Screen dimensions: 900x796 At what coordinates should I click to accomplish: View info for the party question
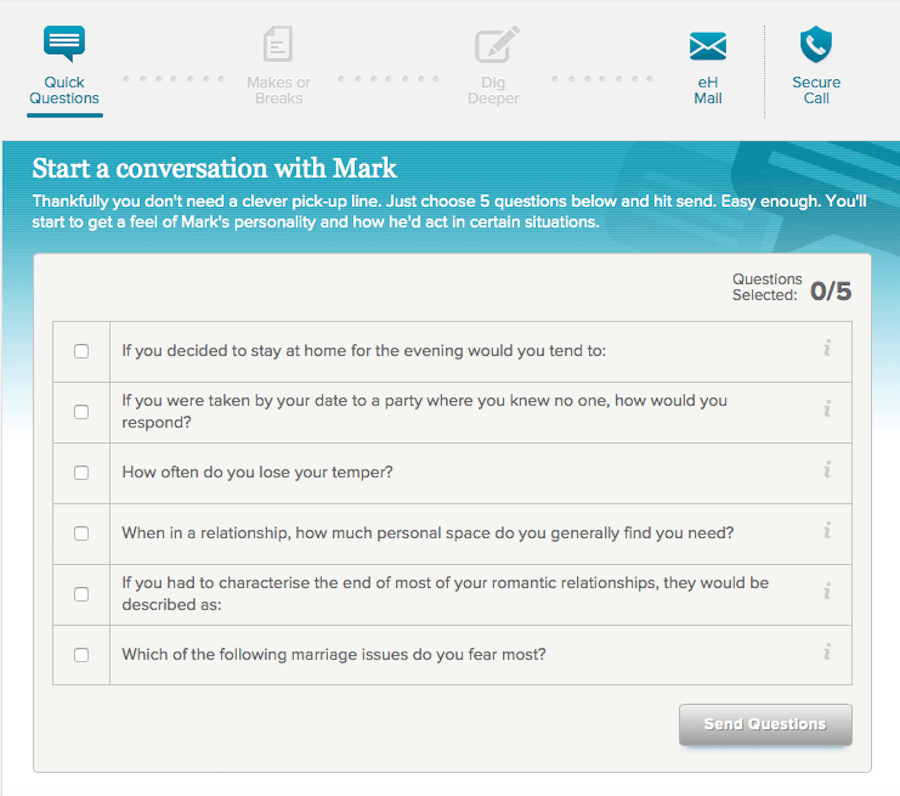(x=827, y=410)
